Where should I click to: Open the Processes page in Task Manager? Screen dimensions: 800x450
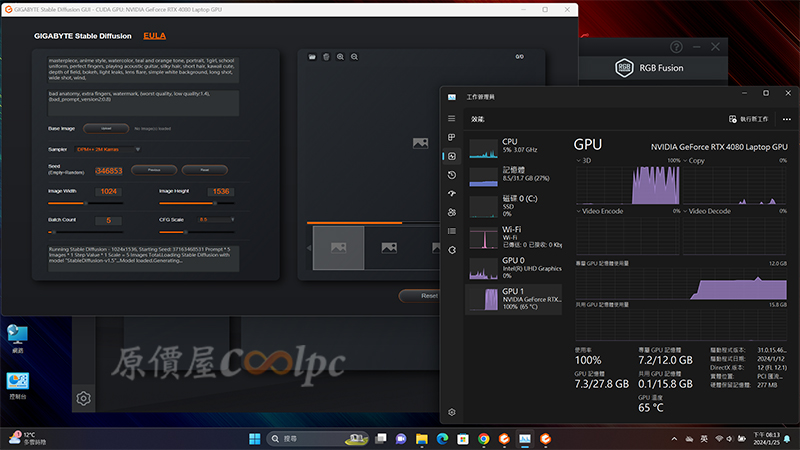pyautogui.click(x=452, y=137)
